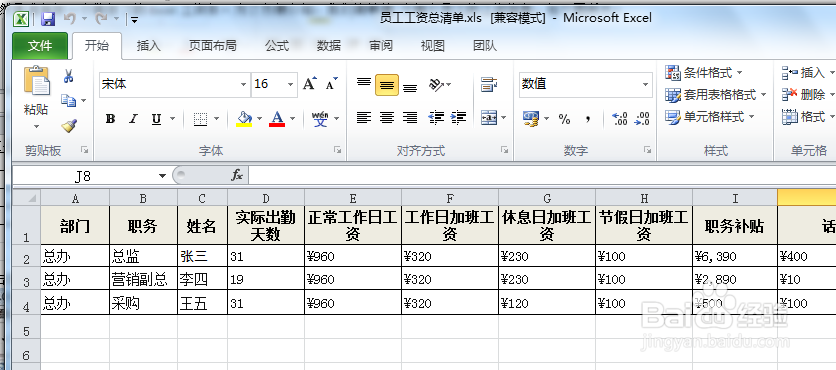Apply percent style
Image resolution: width=836 pixels, height=370 pixels.
pos(564,119)
